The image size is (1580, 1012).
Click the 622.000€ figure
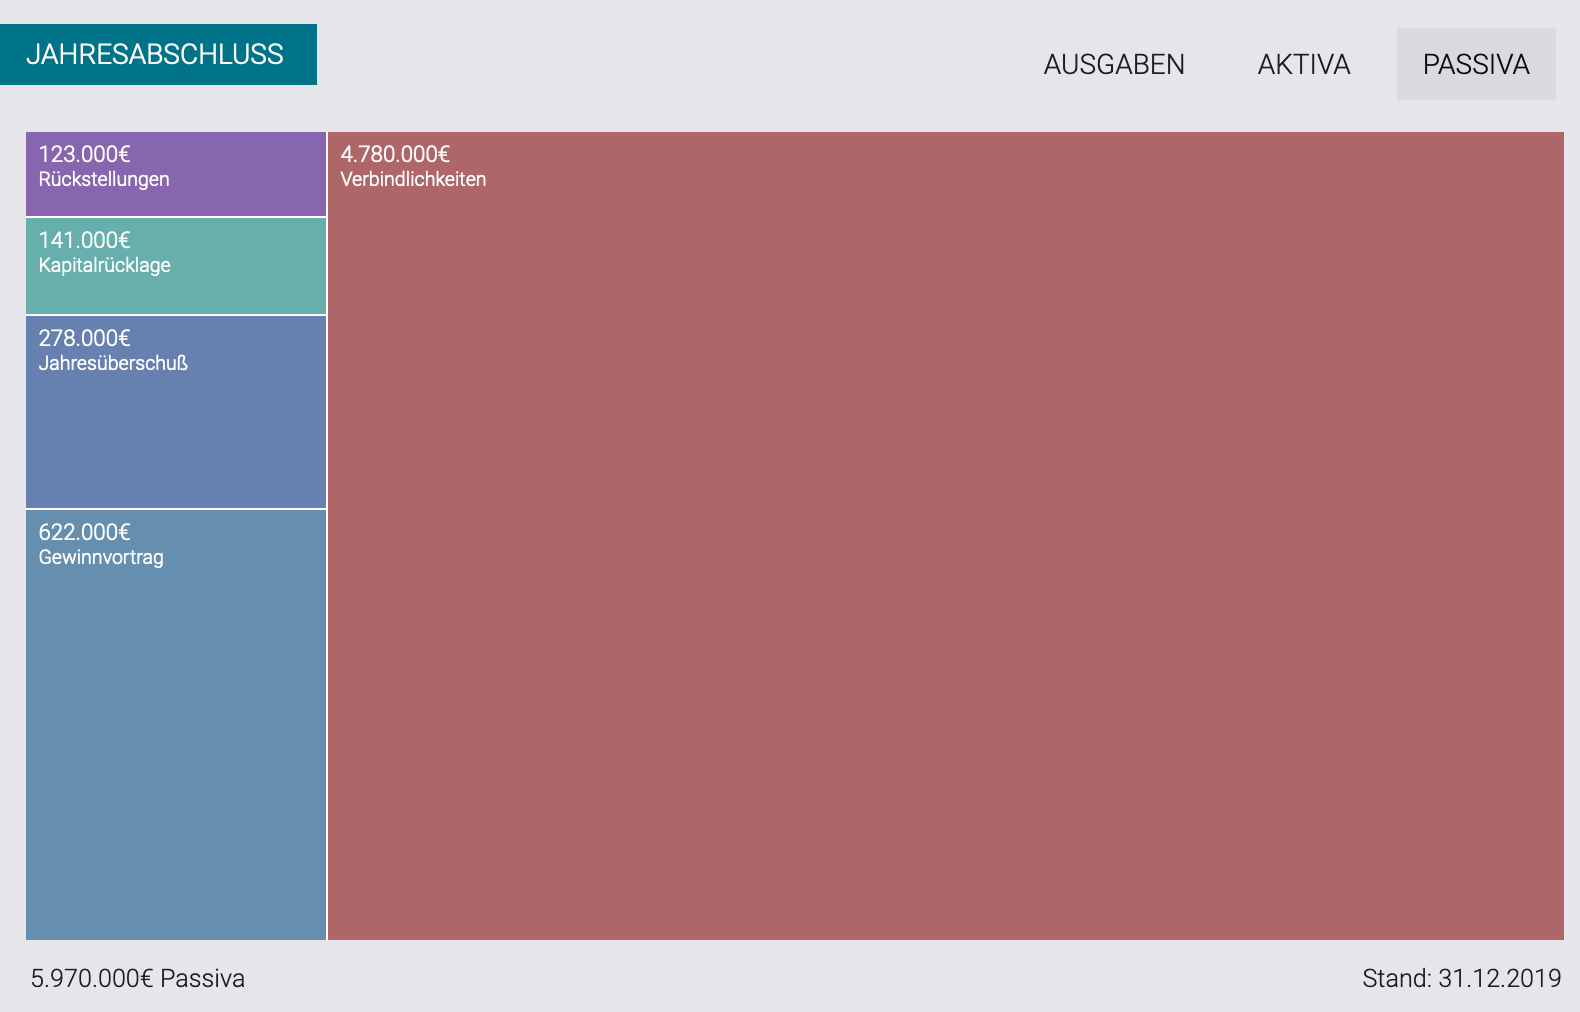point(85,532)
